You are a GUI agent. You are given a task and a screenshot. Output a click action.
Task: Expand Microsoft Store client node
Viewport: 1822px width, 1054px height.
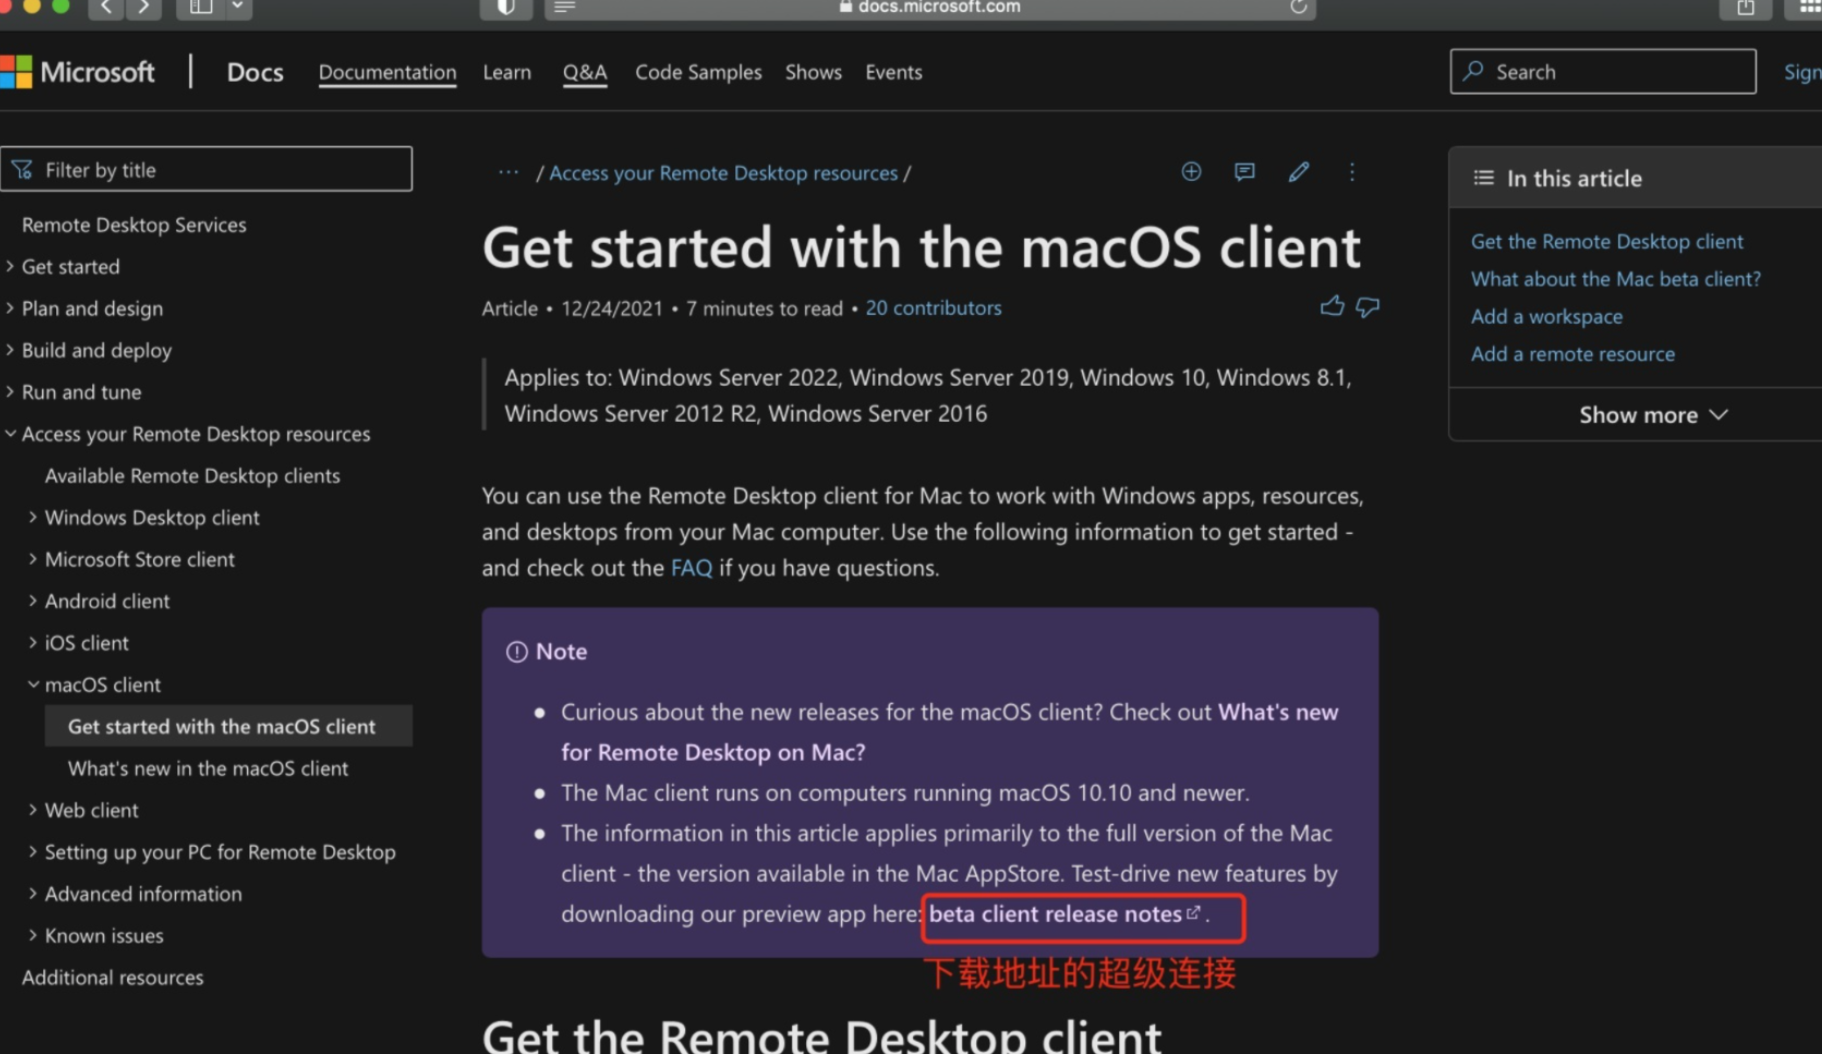click(x=33, y=559)
